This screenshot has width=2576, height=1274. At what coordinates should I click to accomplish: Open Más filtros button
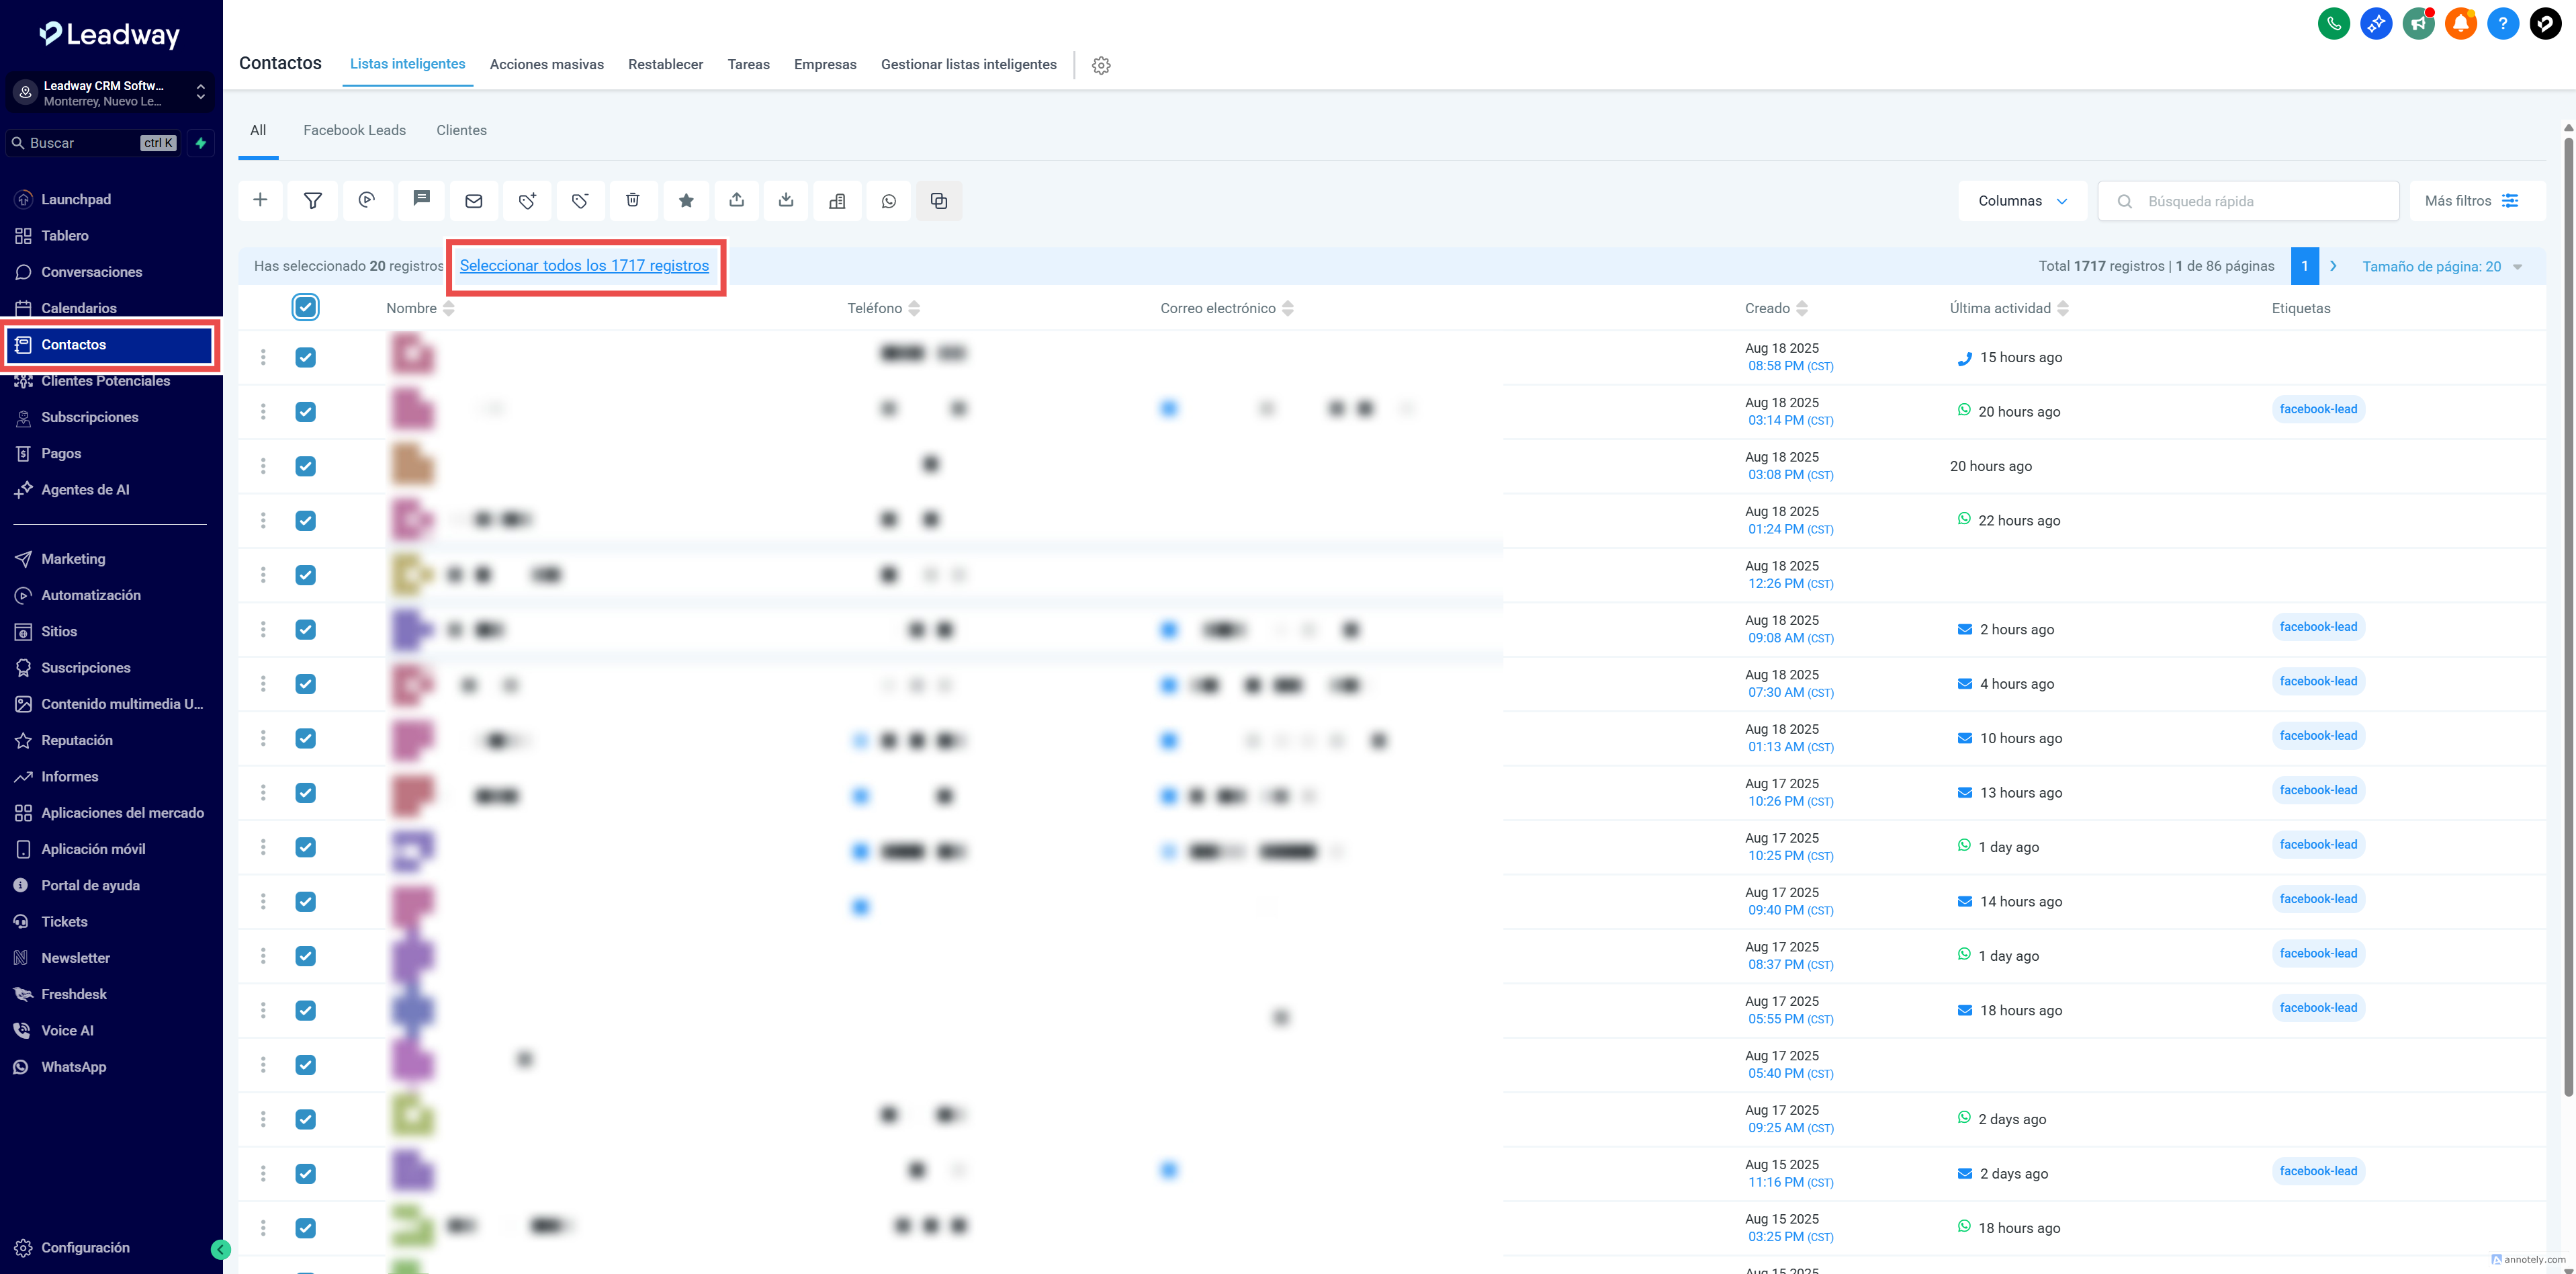pyautogui.click(x=2471, y=201)
